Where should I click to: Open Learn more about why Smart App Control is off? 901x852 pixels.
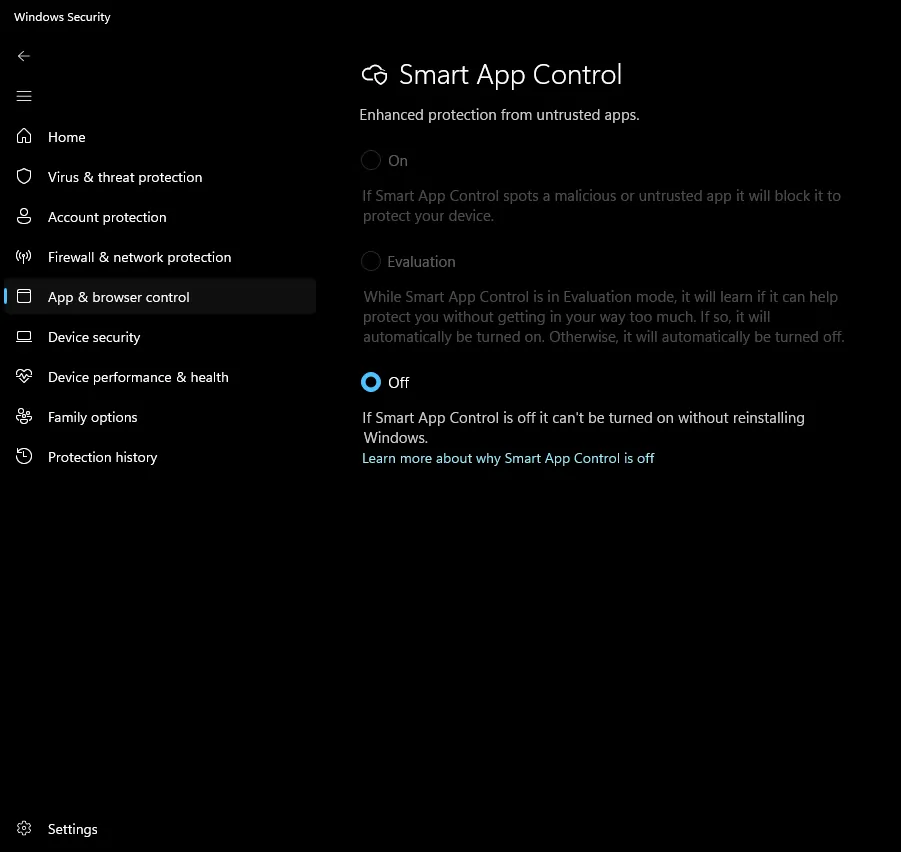(x=508, y=458)
